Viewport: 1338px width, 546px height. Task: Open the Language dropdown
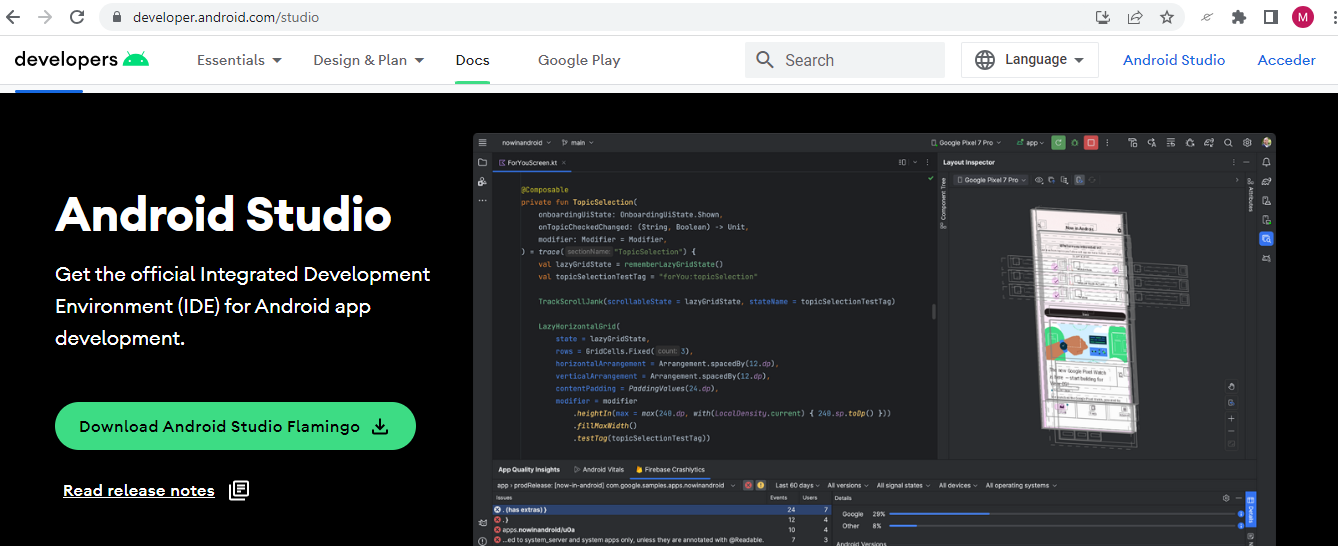[x=1030, y=60]
